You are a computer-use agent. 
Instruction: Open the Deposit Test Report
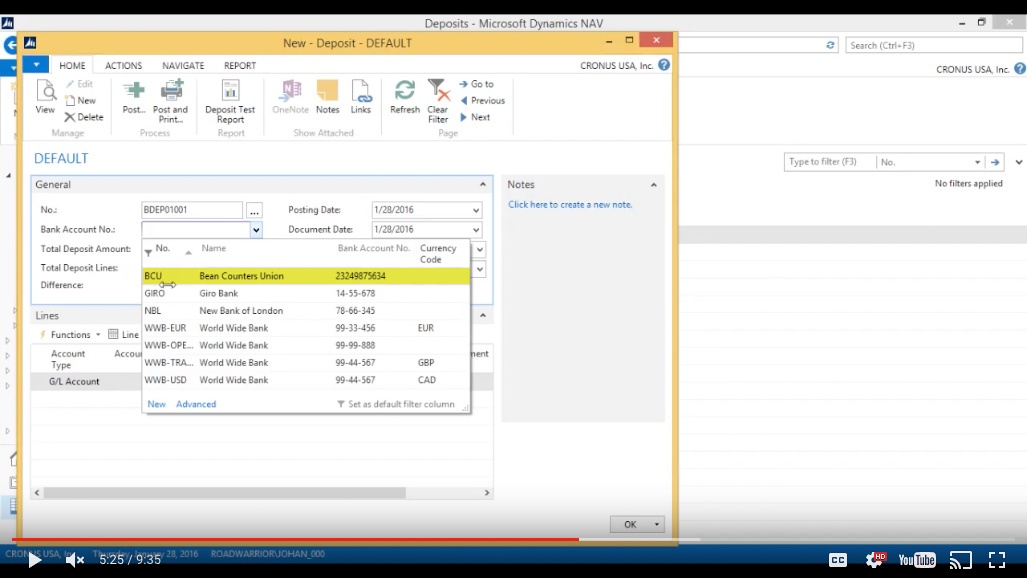point(230,101)
